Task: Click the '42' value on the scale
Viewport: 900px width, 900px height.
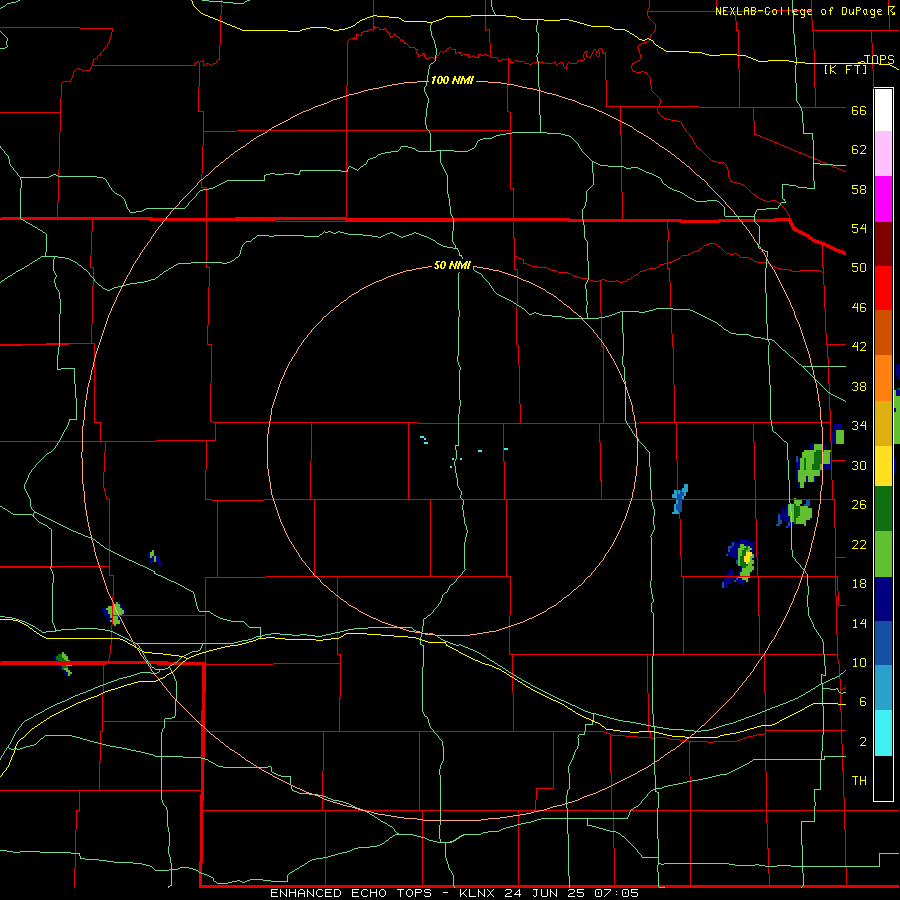Action: 859,347
